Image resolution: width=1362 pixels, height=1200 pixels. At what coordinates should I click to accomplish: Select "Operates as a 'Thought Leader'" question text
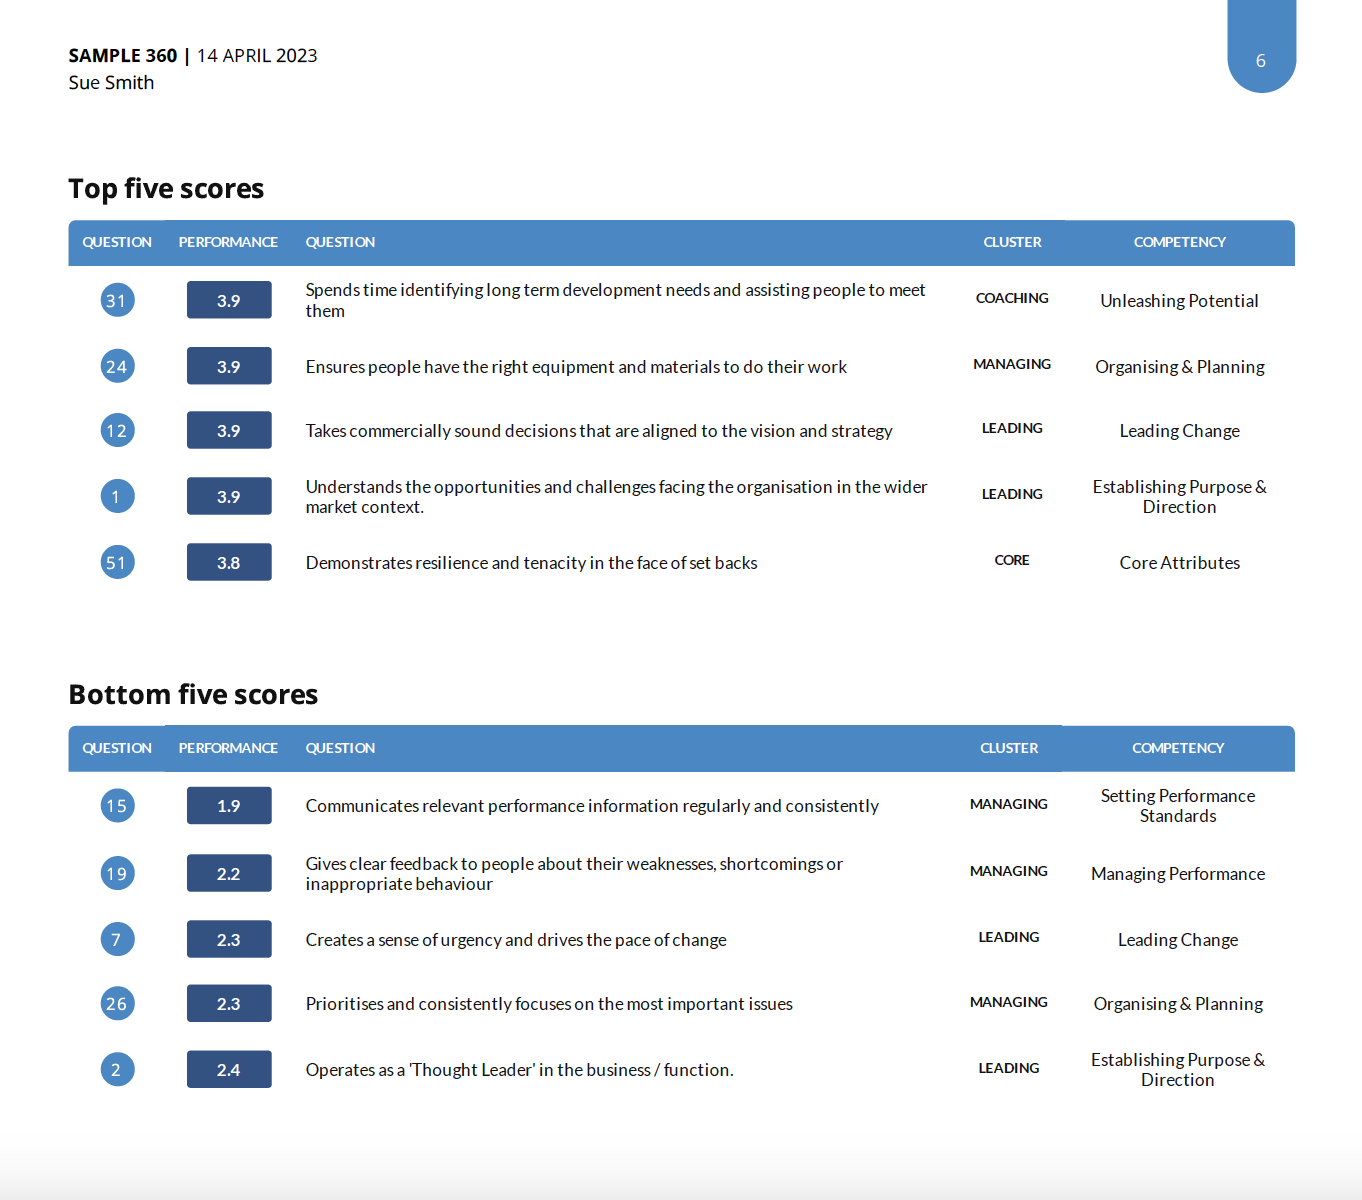[519, 1070]
